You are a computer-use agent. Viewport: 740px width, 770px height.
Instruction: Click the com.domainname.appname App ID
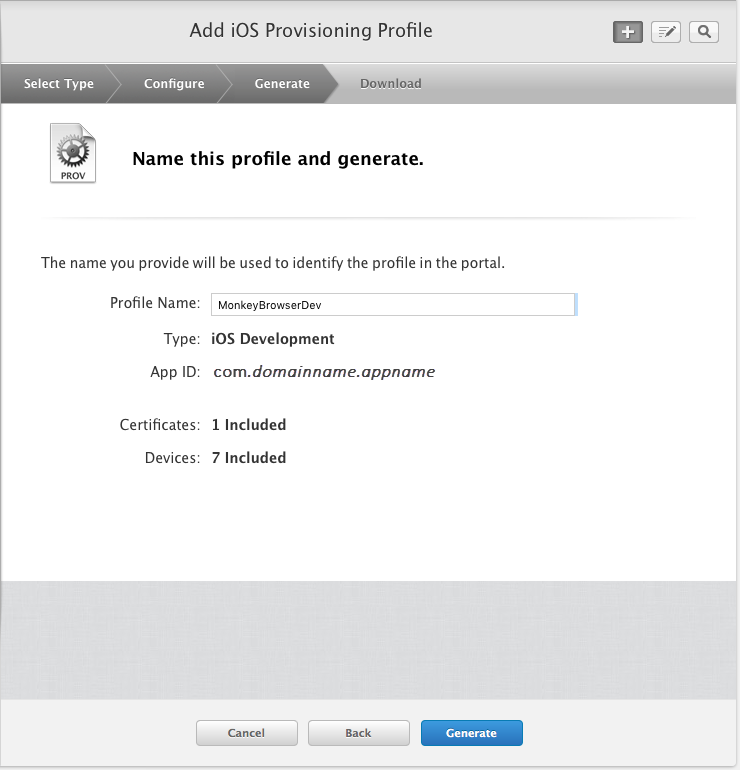pyautogui.click(x=324, y=372)
